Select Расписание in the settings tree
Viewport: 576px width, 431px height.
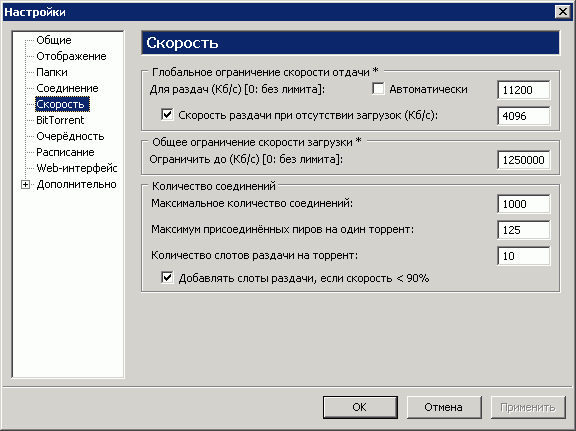pyautogui.click(x=65, y=152)
